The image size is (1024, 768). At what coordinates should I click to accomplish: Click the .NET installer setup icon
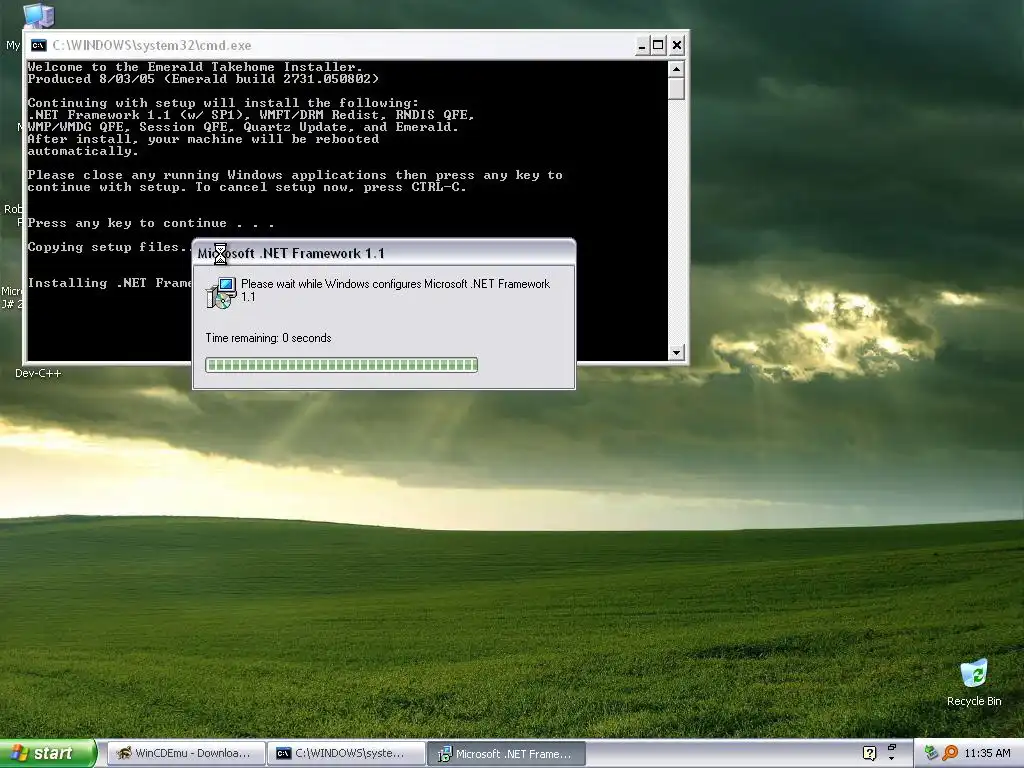[x=221, y=293]
